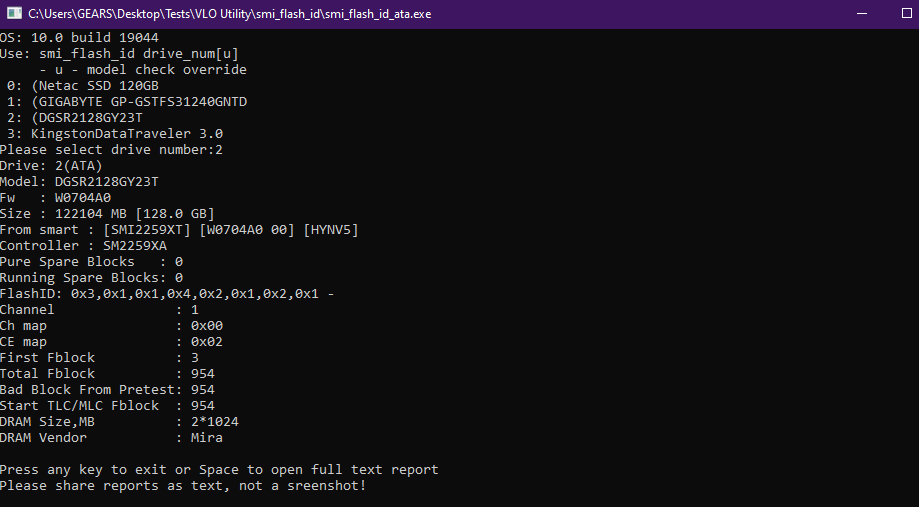This screenshot has width=919, height=507.
Task: Click the CE map 0x02 line
Action: 111,342
